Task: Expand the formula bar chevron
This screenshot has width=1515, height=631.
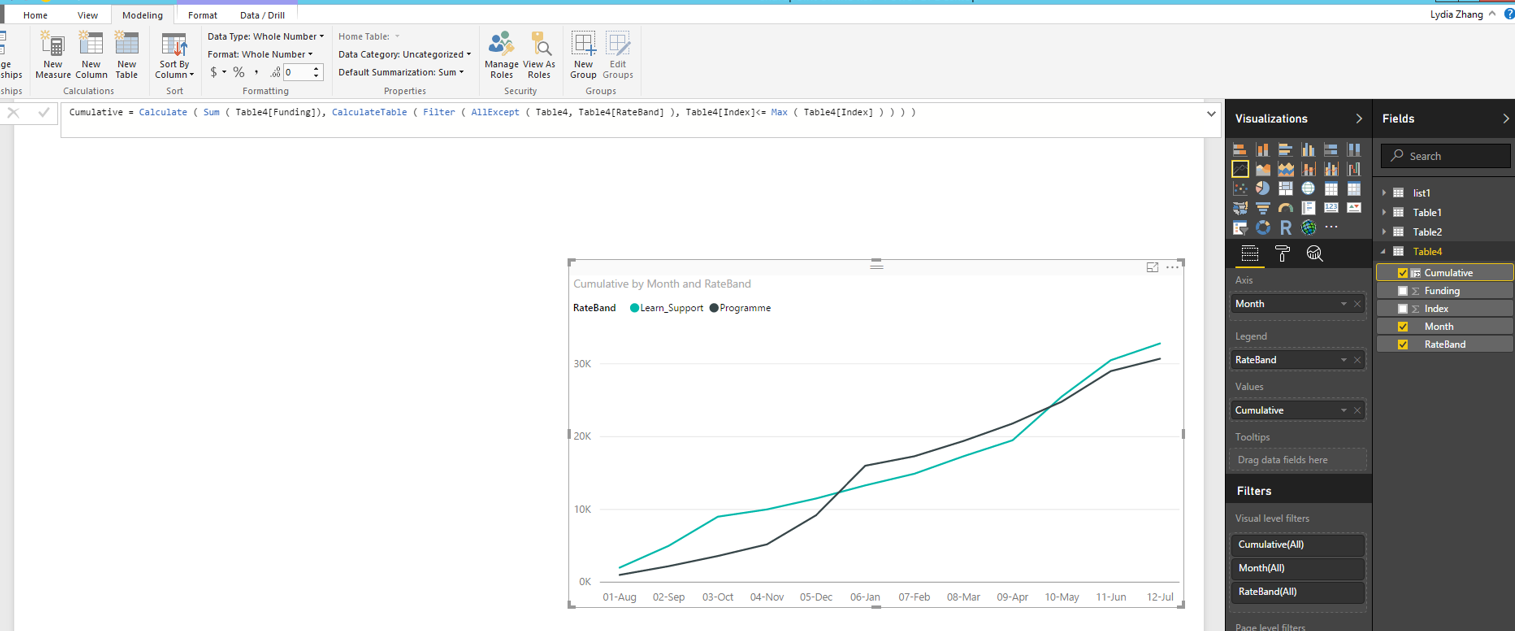Action: point(1211,114)
